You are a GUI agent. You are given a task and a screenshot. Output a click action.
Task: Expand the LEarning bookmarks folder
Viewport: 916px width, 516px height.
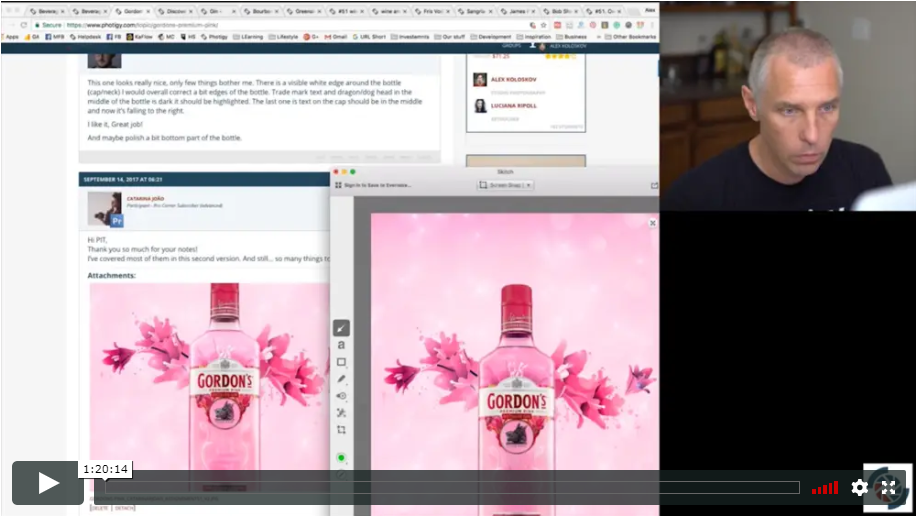coord(248,37)
